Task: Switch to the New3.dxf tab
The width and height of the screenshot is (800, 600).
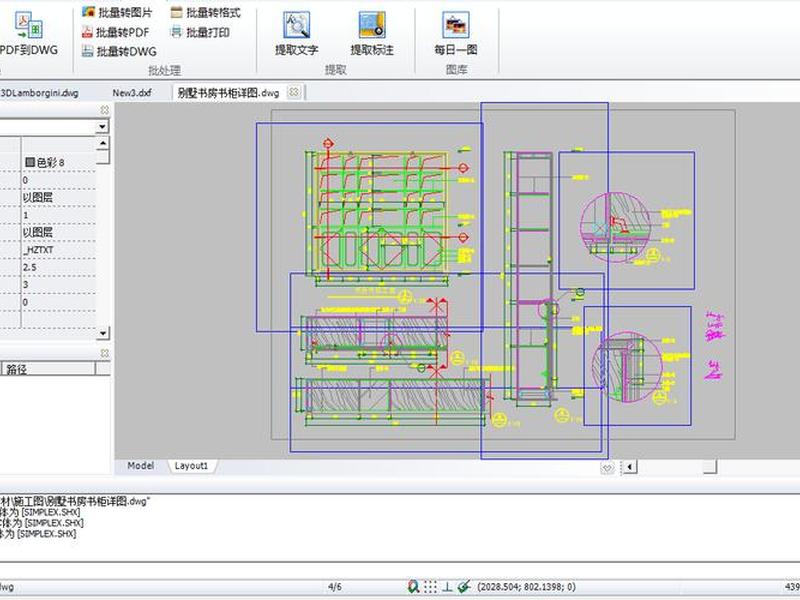Action: 132,93
